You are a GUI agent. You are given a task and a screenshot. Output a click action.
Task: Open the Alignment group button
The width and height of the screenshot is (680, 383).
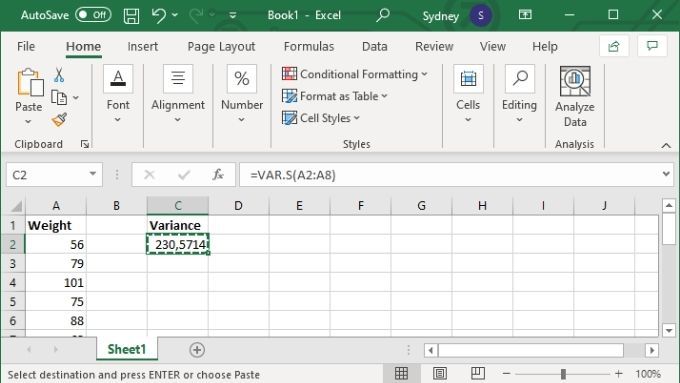pos(178,94)
